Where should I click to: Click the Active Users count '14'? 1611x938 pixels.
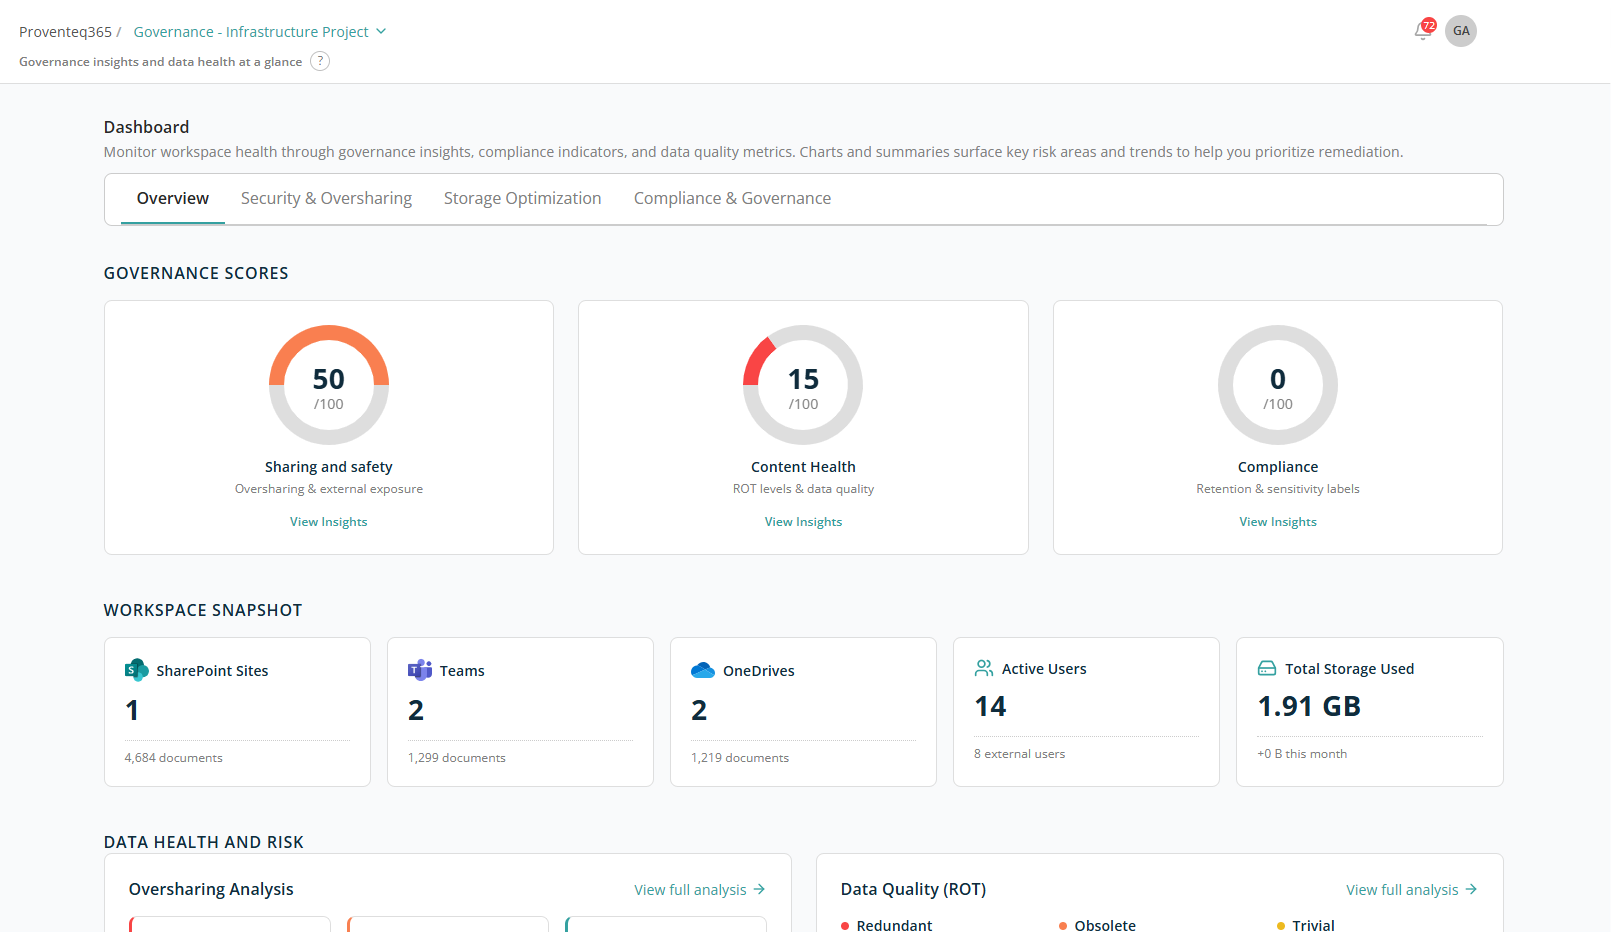coord(991,706)
